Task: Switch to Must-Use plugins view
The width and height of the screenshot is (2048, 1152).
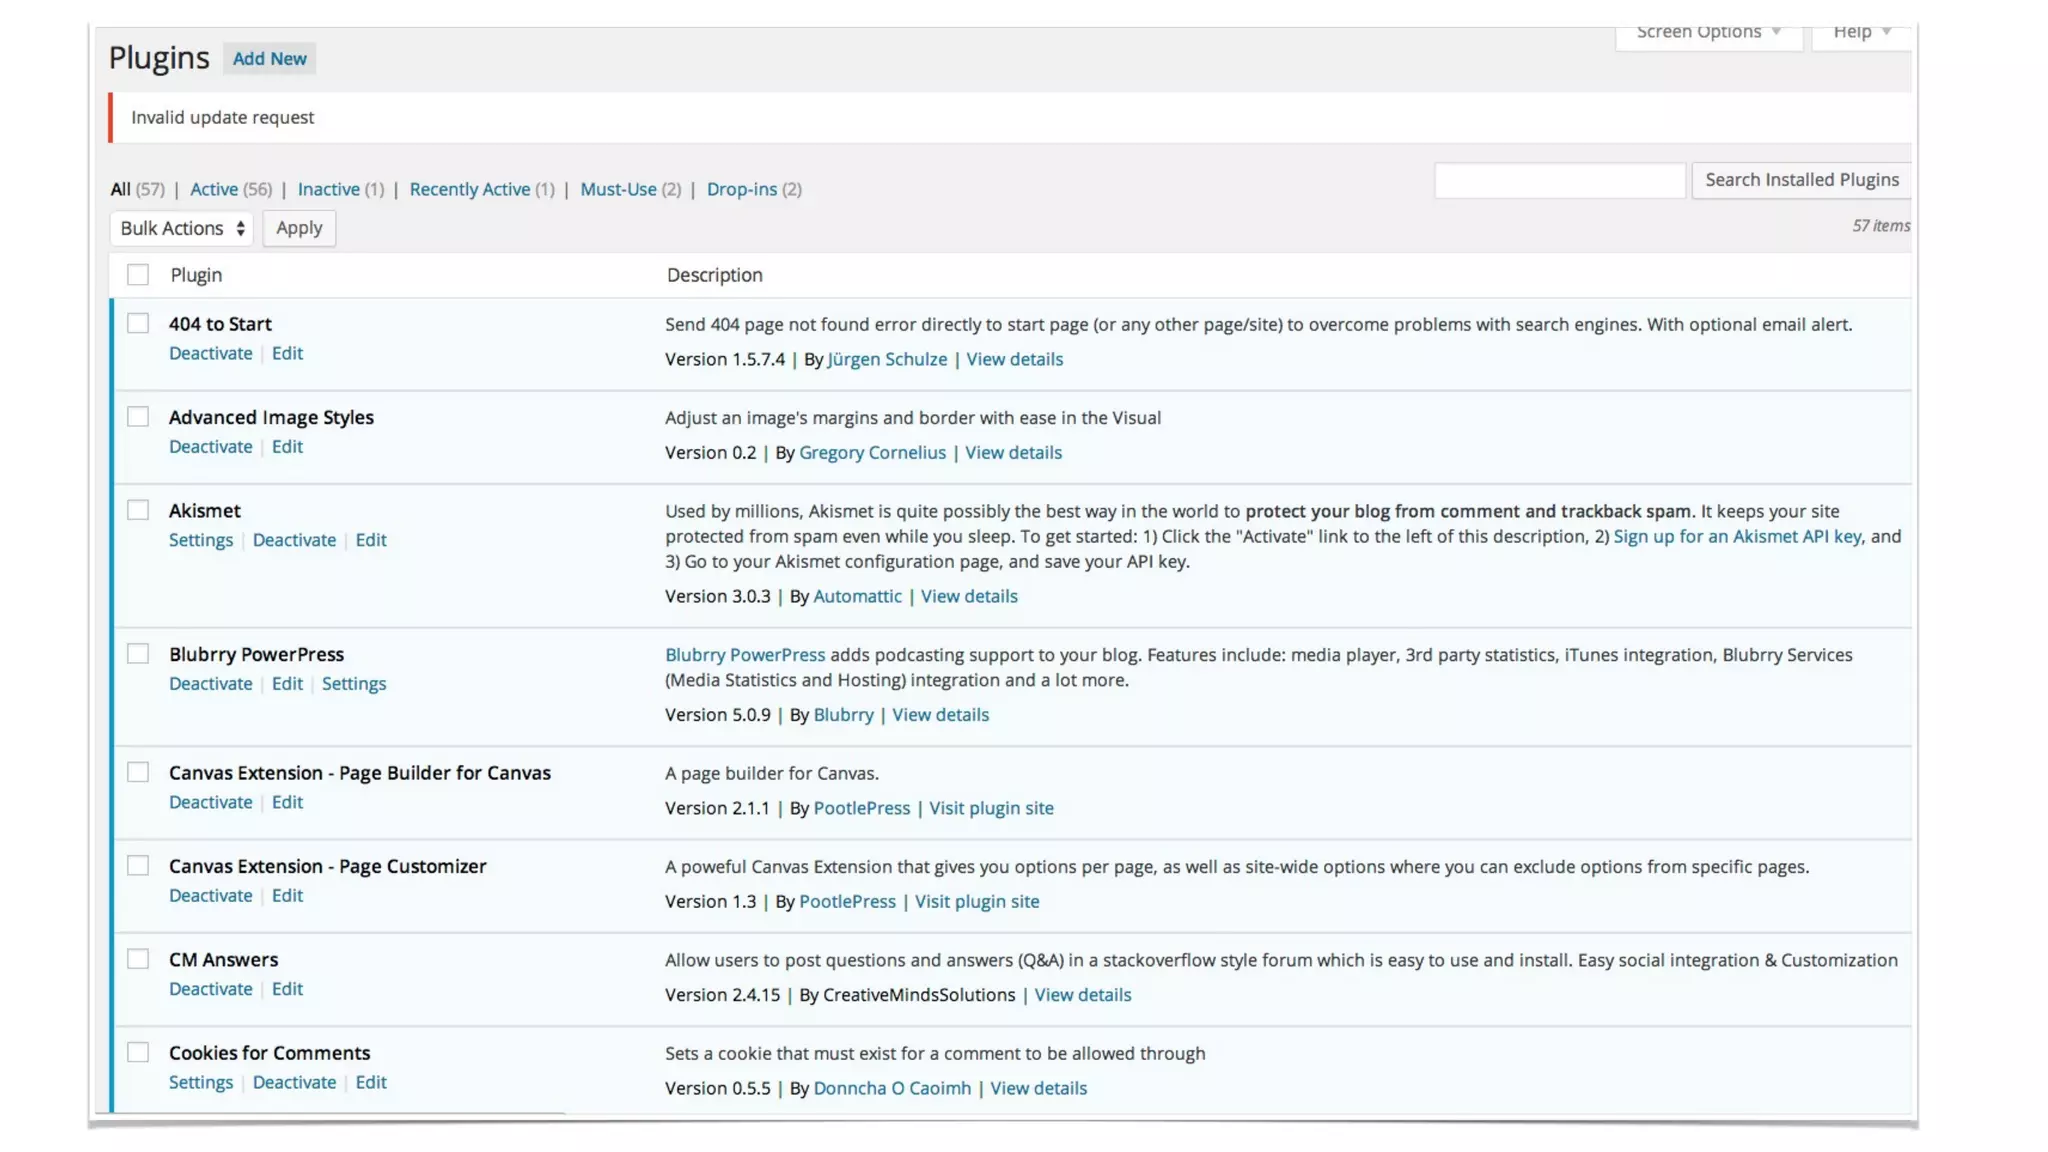Action: pos(618,190)
